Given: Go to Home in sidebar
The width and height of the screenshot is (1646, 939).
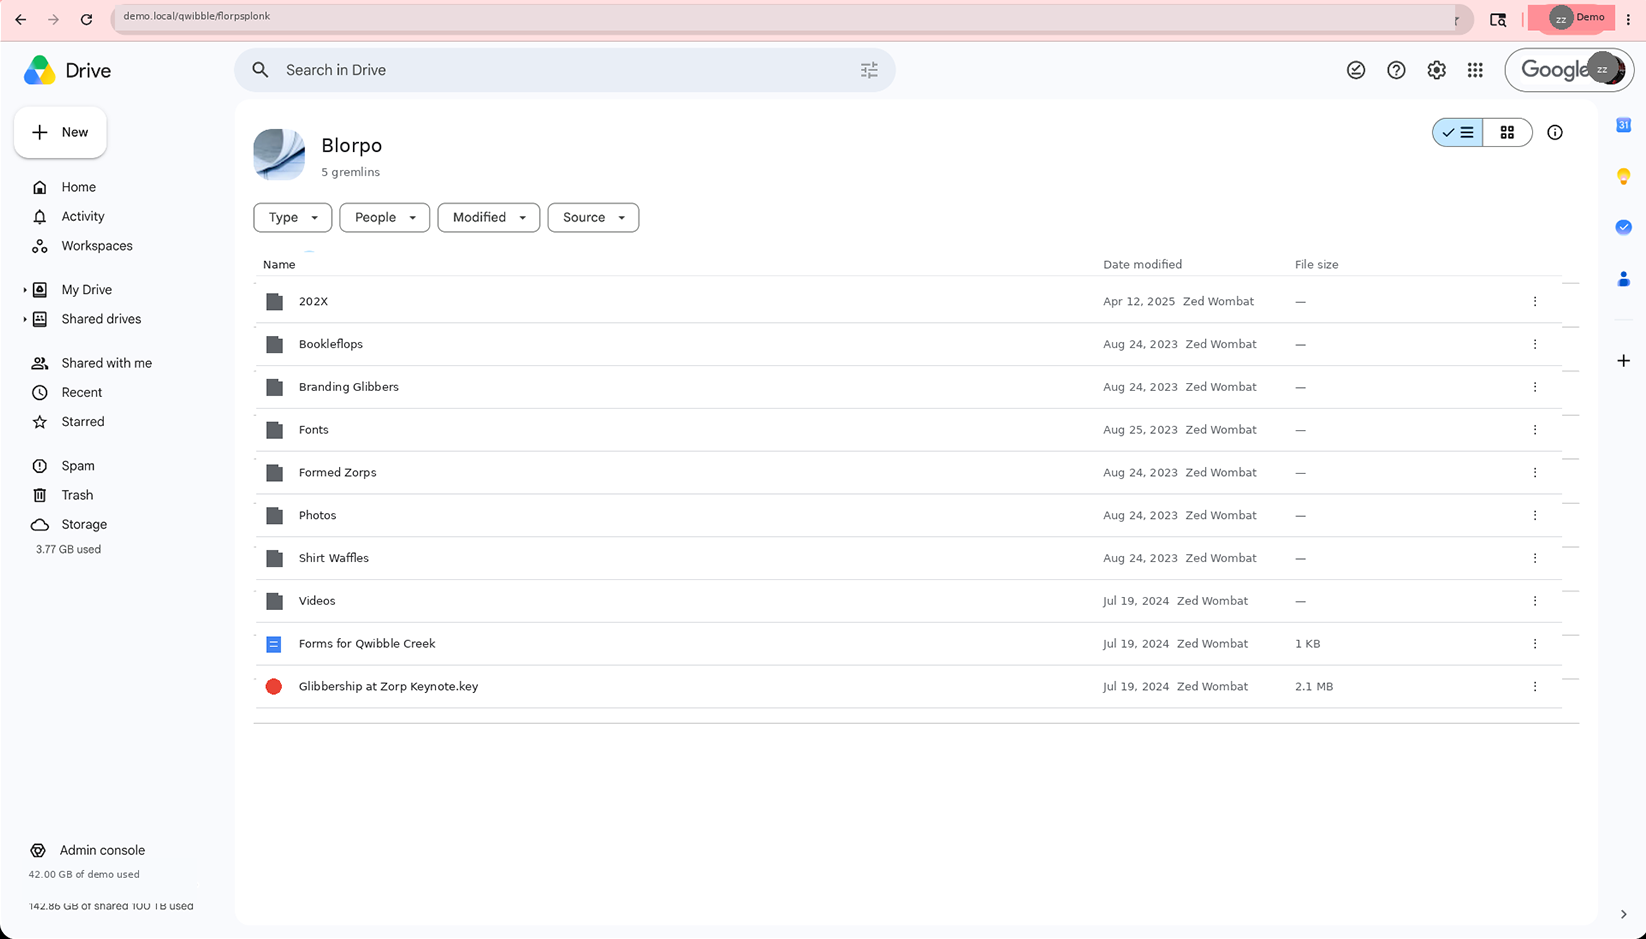Looking at the screenshot, I should pos(78,187).
